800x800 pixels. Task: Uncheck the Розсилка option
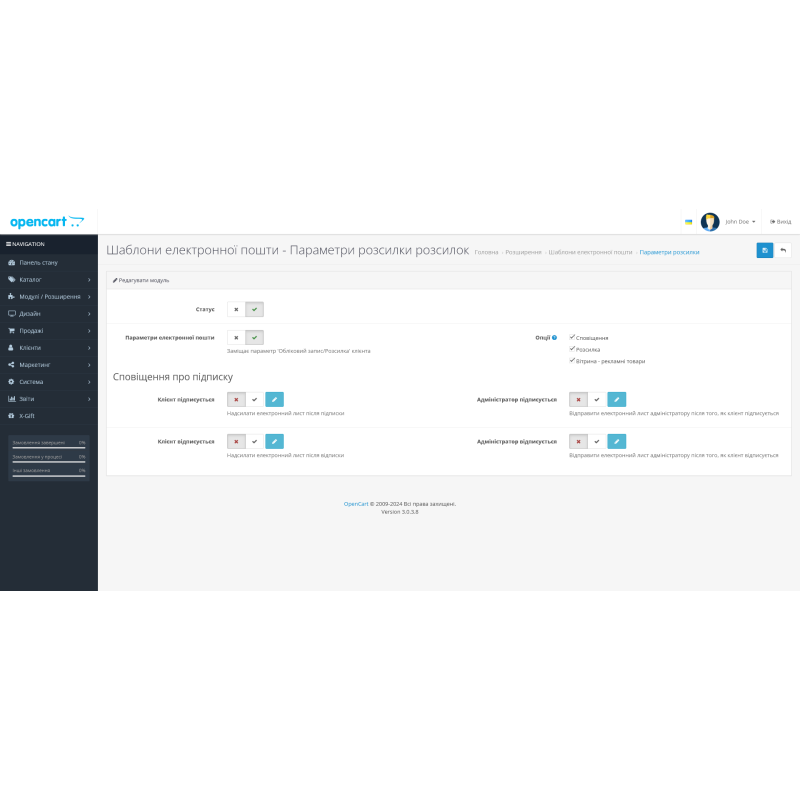coord(572,349)
